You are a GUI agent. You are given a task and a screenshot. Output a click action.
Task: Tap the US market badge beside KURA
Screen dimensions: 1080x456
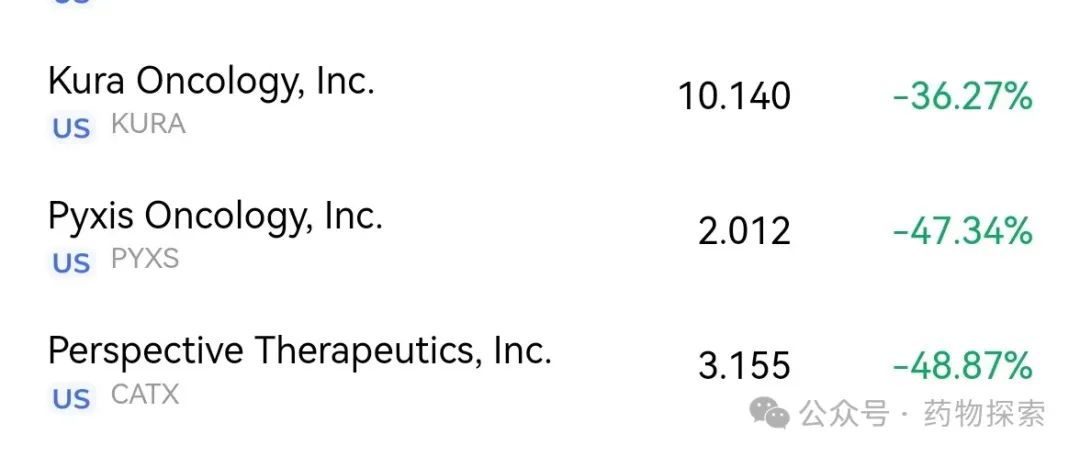coord(71,128)
